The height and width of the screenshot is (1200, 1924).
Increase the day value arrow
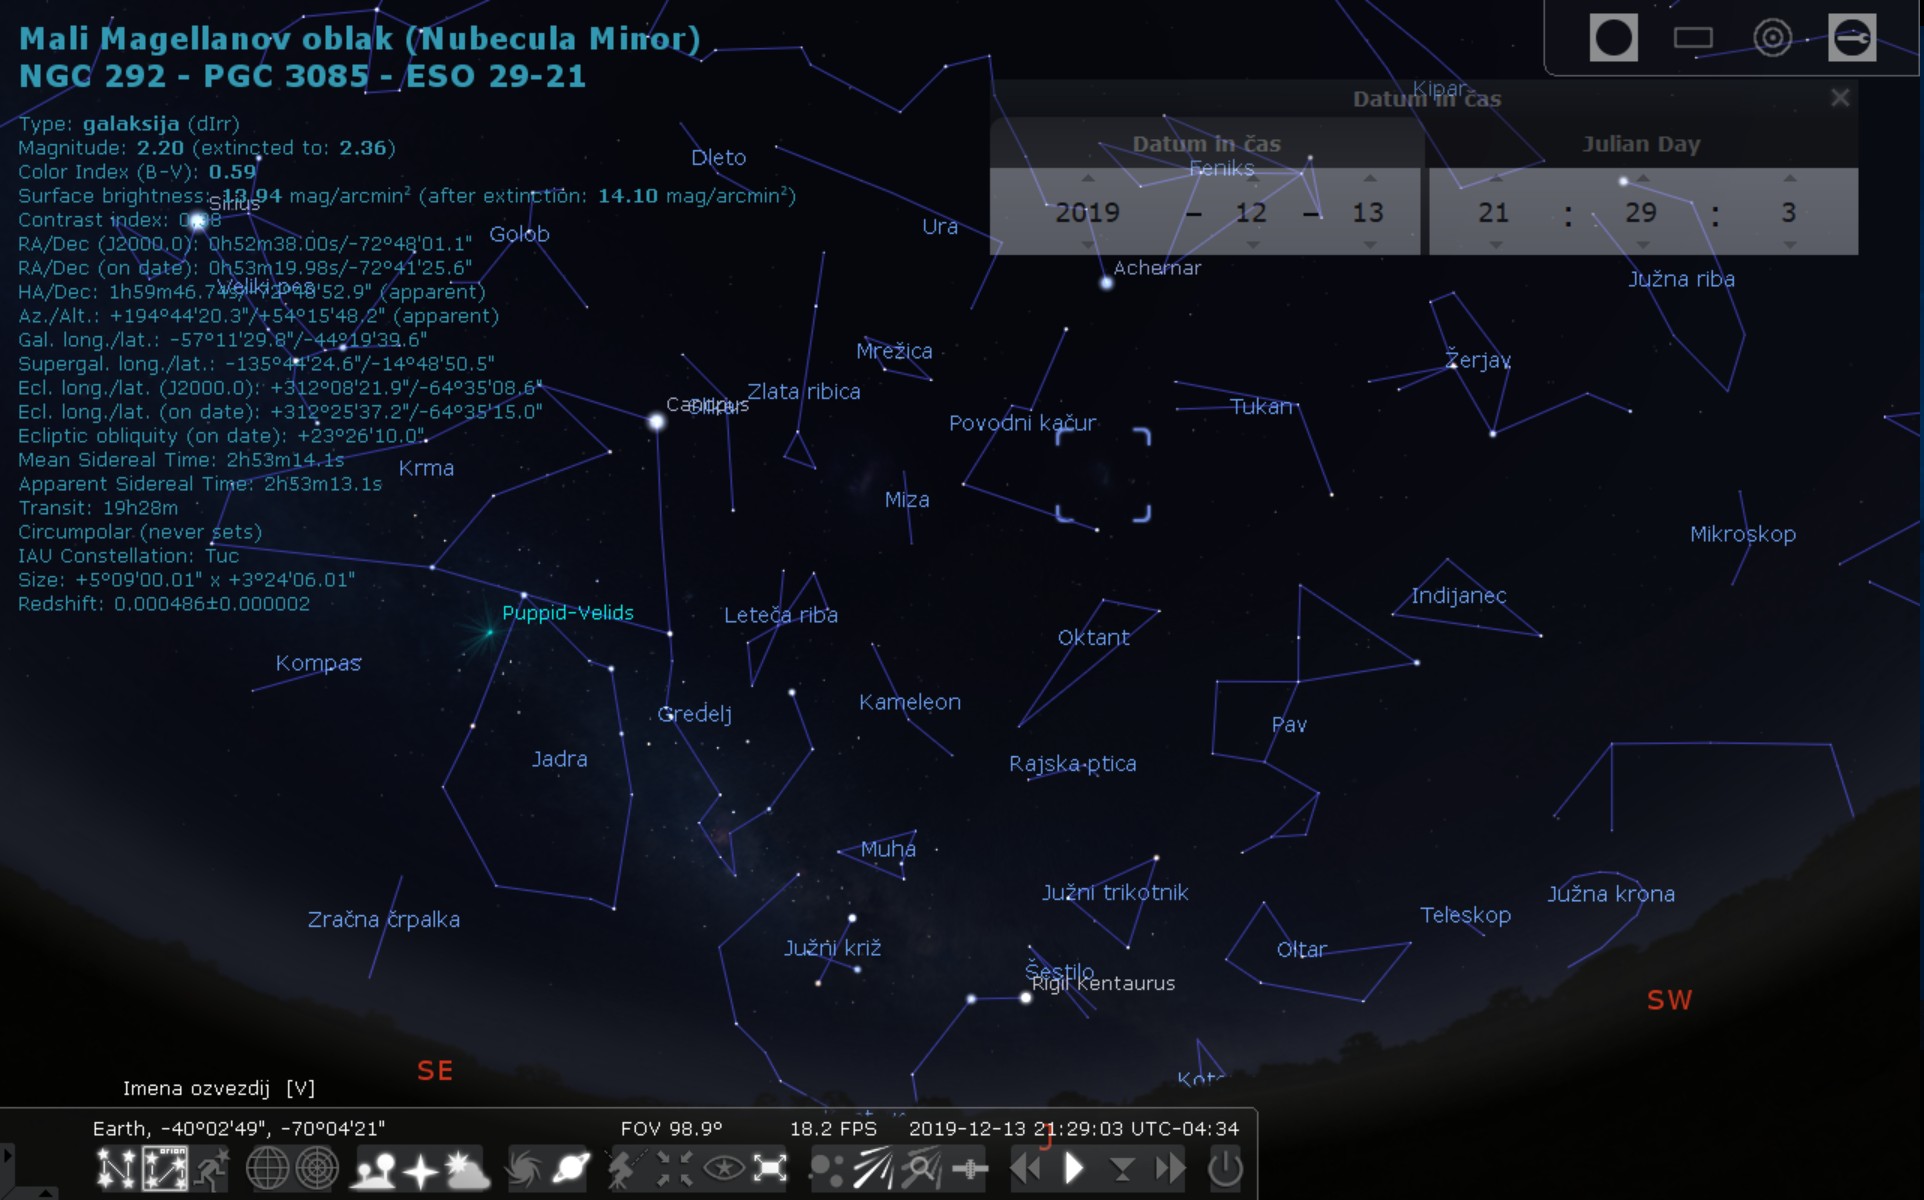[x=1370, y=179]
